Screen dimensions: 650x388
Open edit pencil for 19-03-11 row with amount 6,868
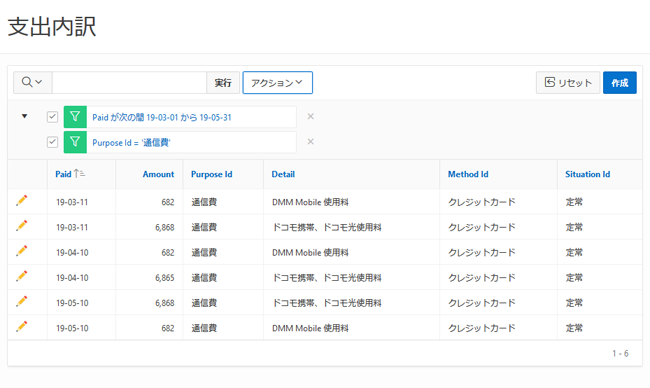click(22, 226)
